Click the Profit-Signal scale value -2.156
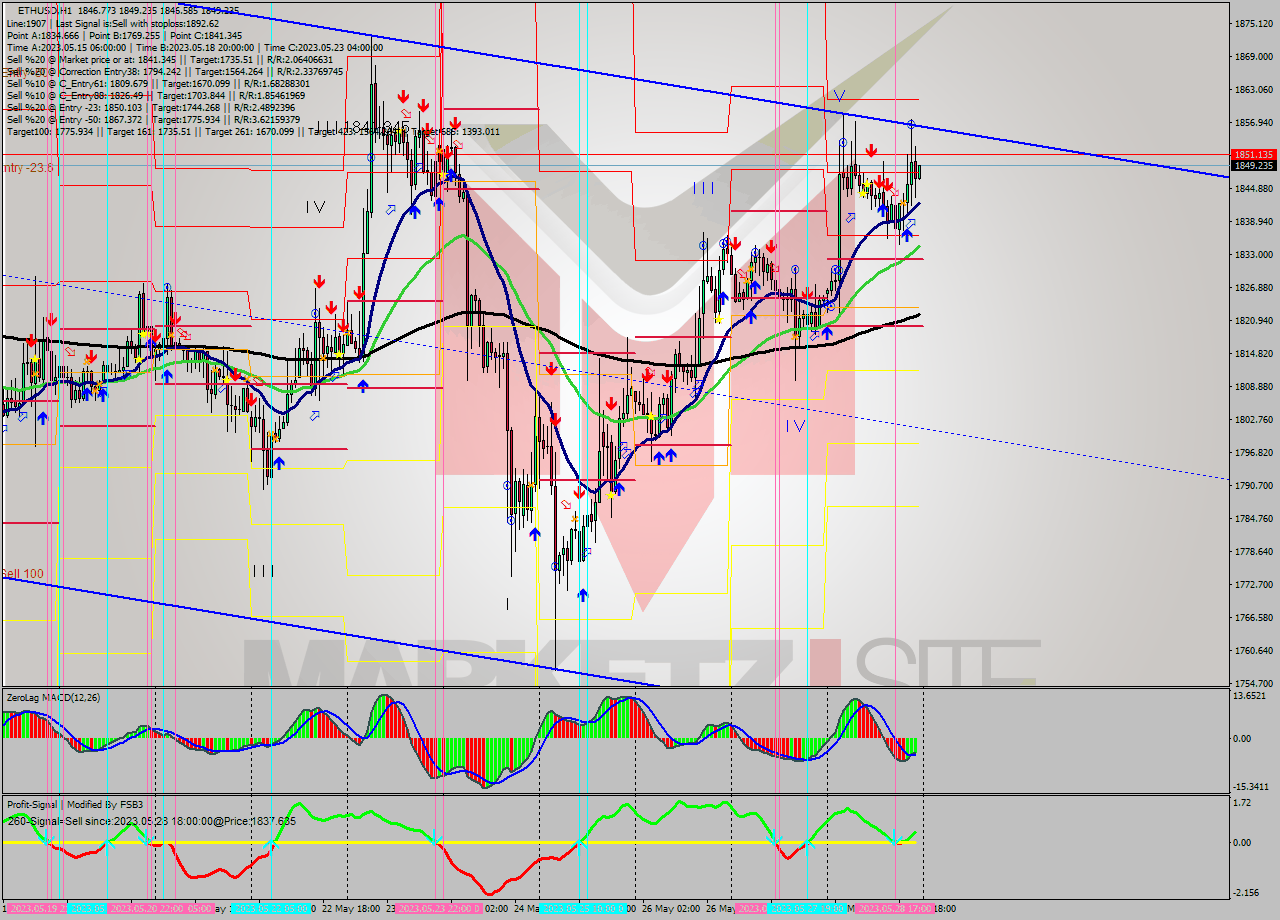 [1247, 892]
